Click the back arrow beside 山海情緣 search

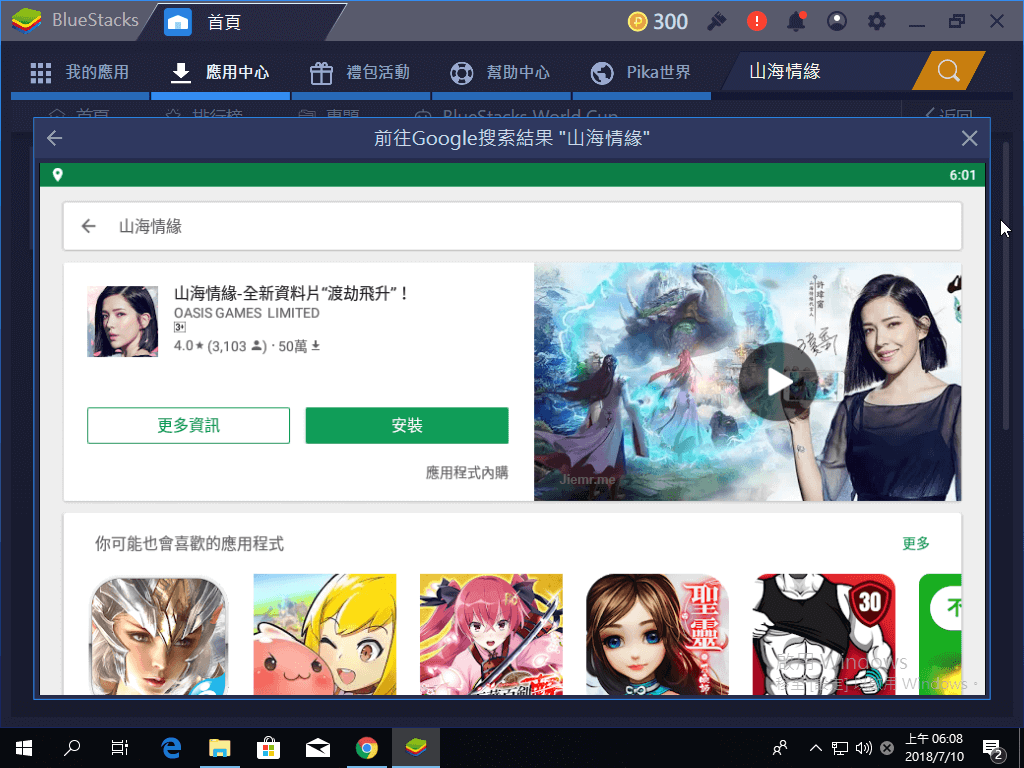coord(88,226)
